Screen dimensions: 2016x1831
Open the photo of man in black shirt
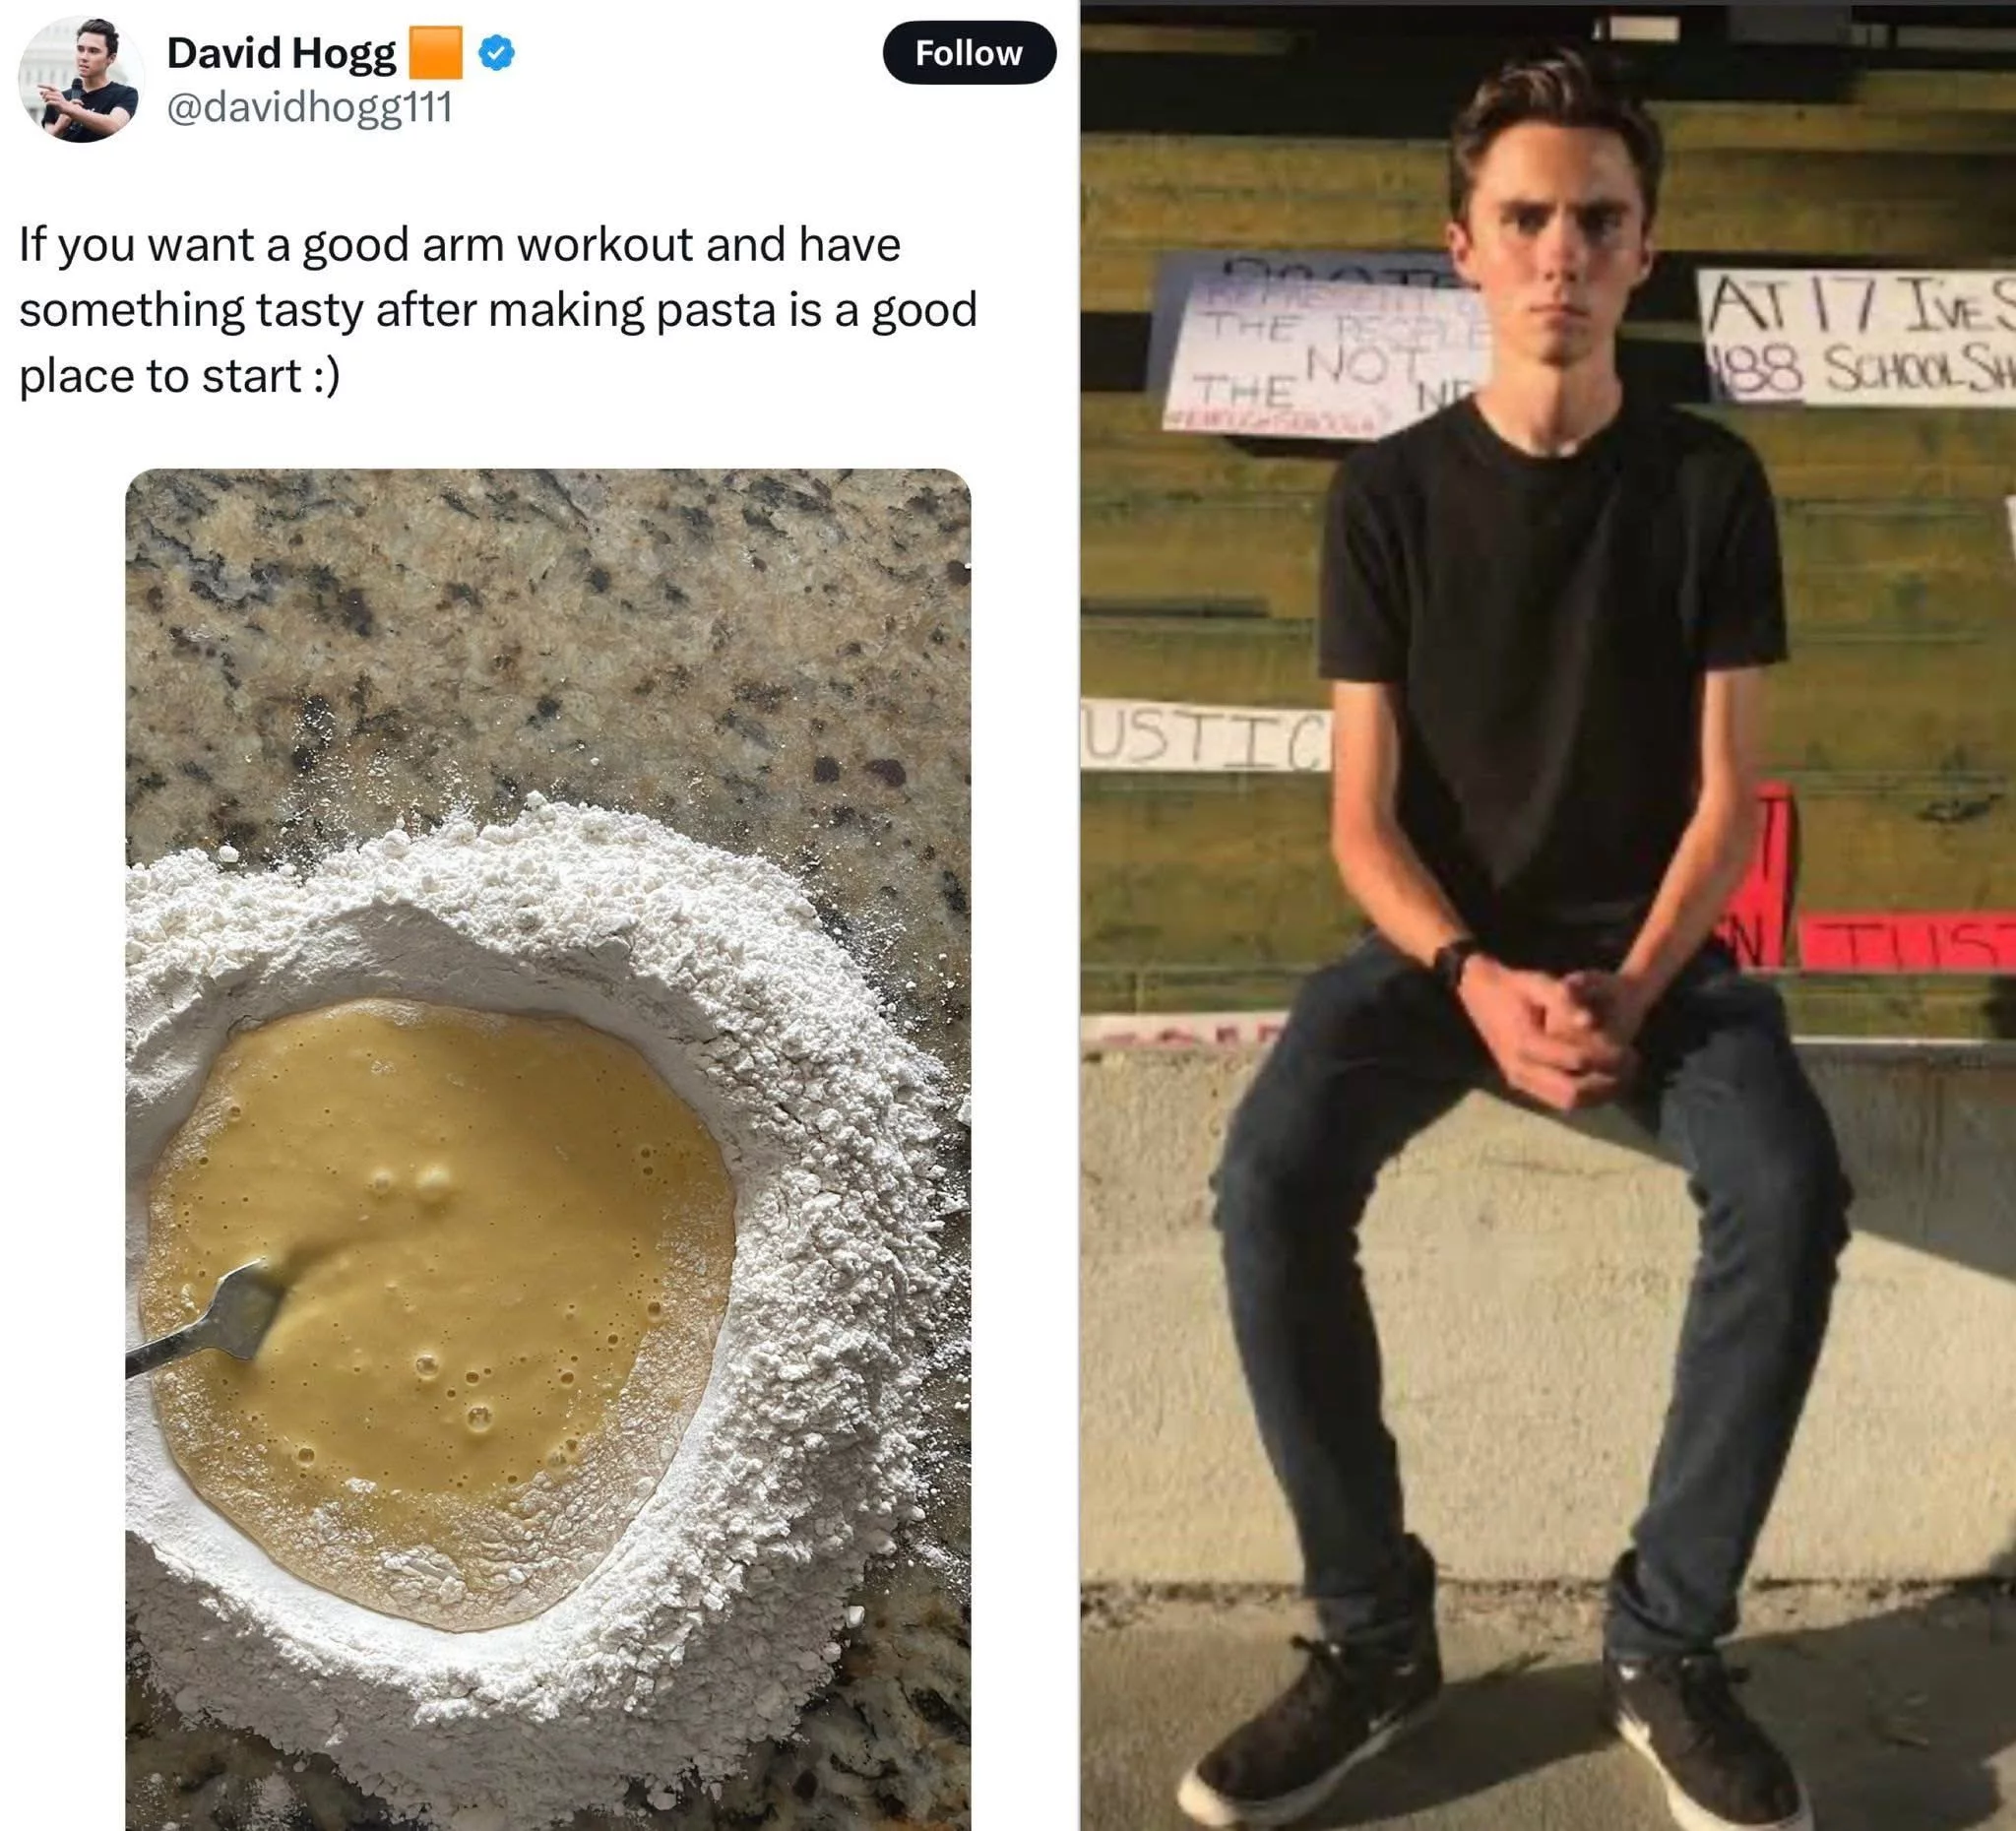point(1548,915)
